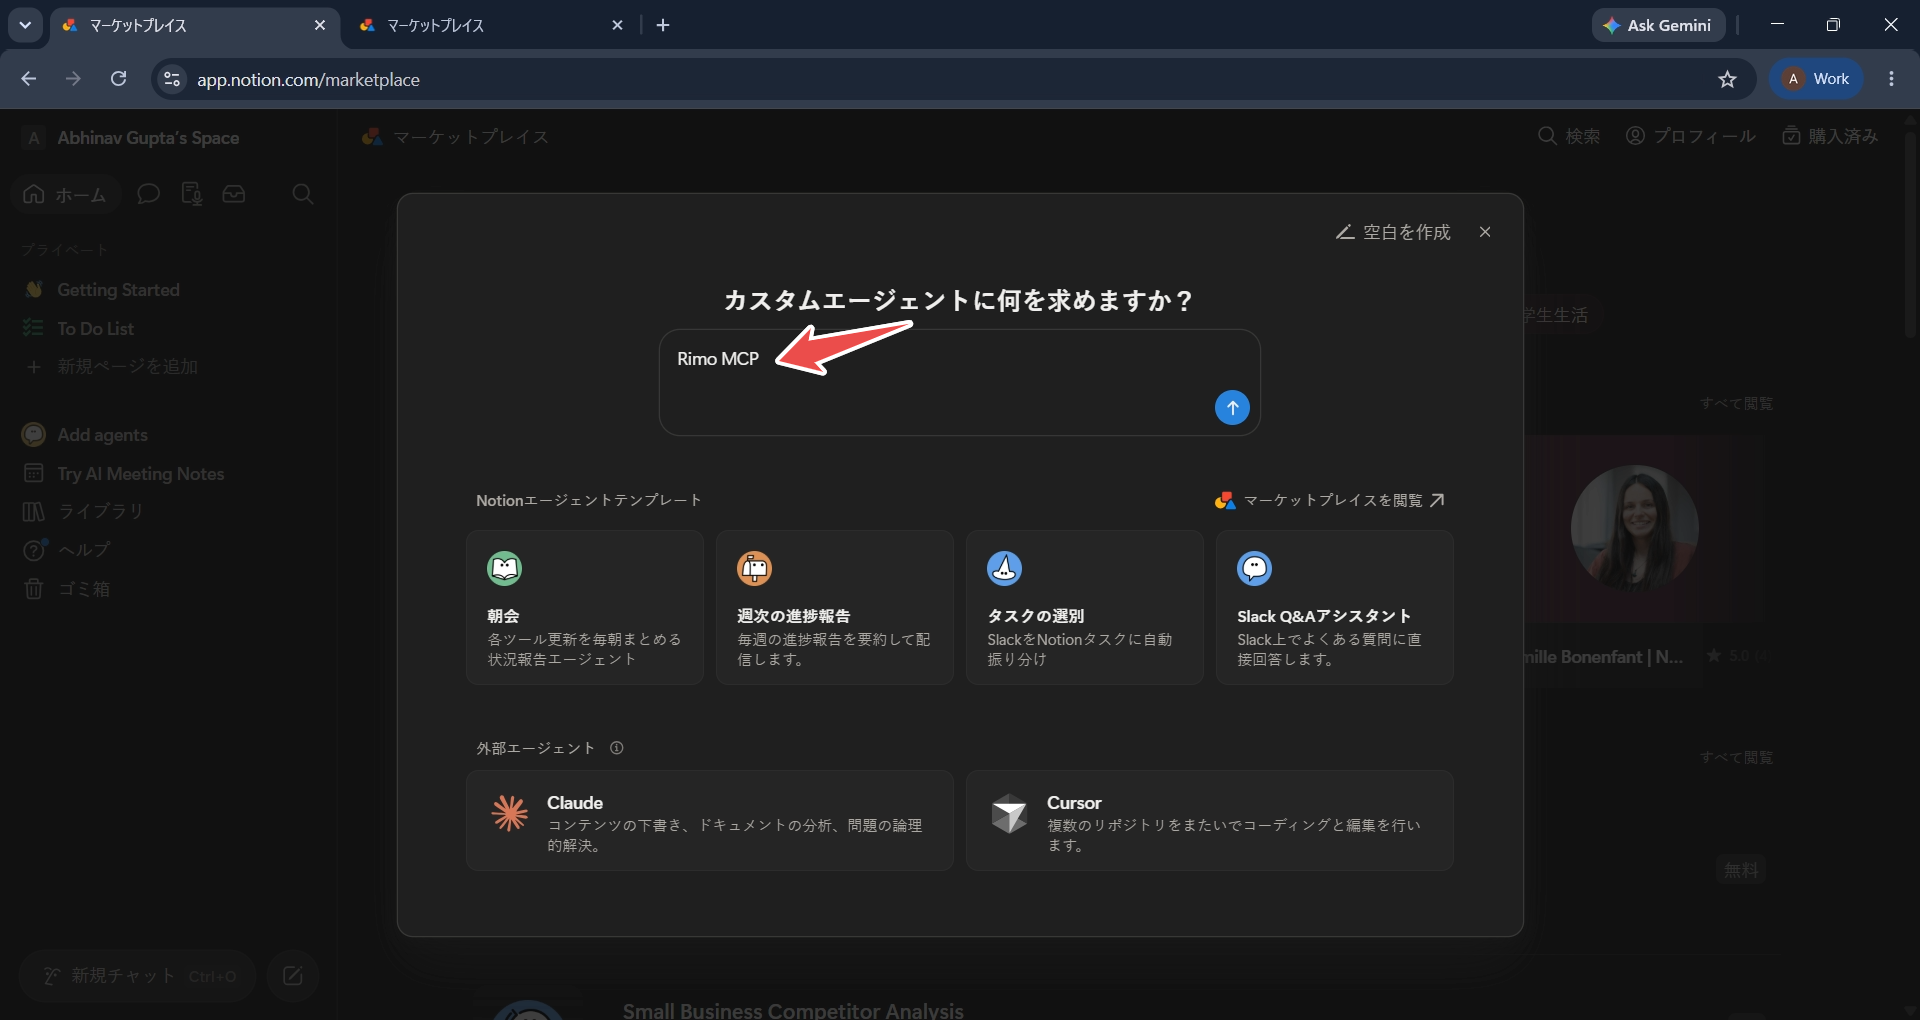Open 購入済み in the marketplace header

1831,136
